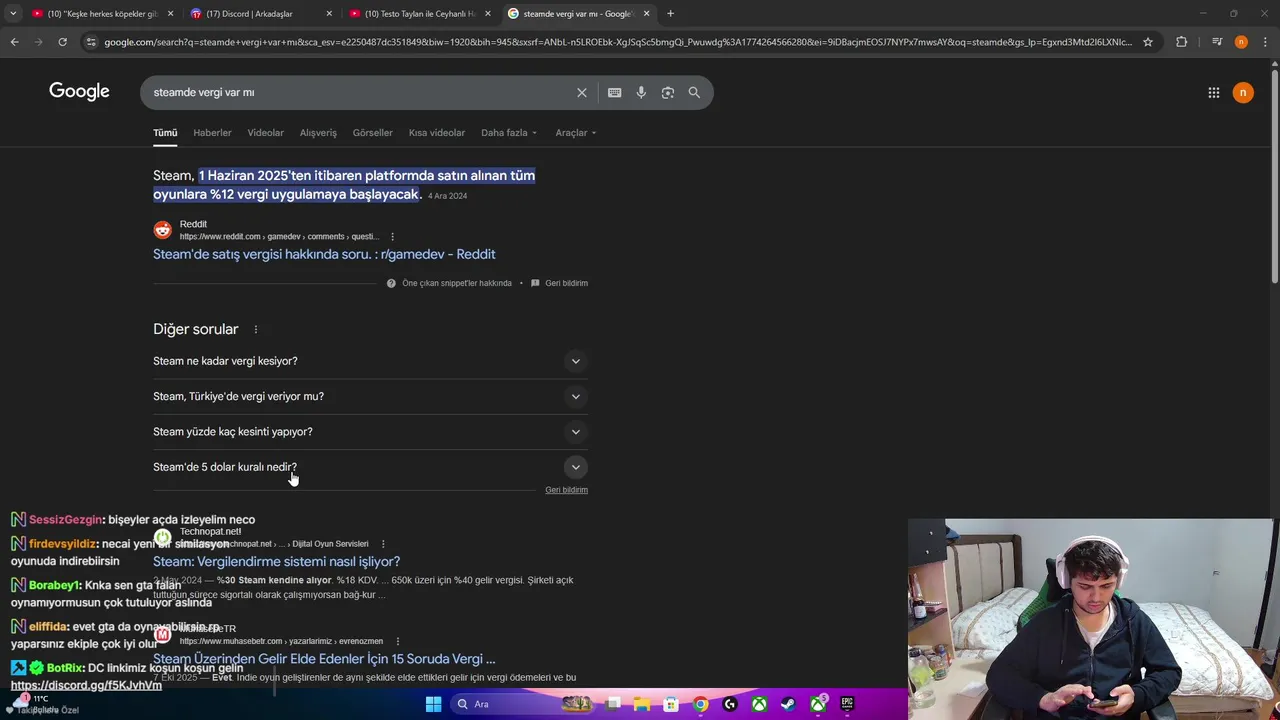Open Windows Start menu
This screenshot has height=720, width=1280.
click(x=433, y=704)
